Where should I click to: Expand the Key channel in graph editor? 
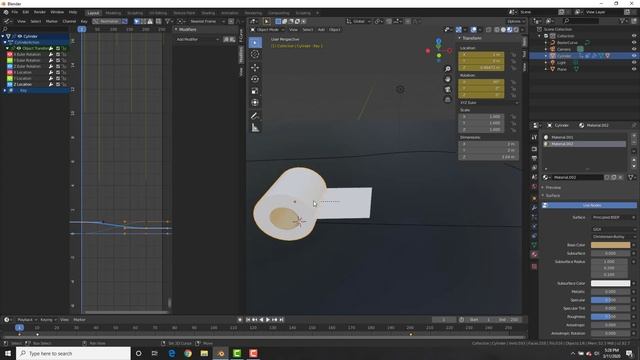pyautogui.click(x=5, y=90)
